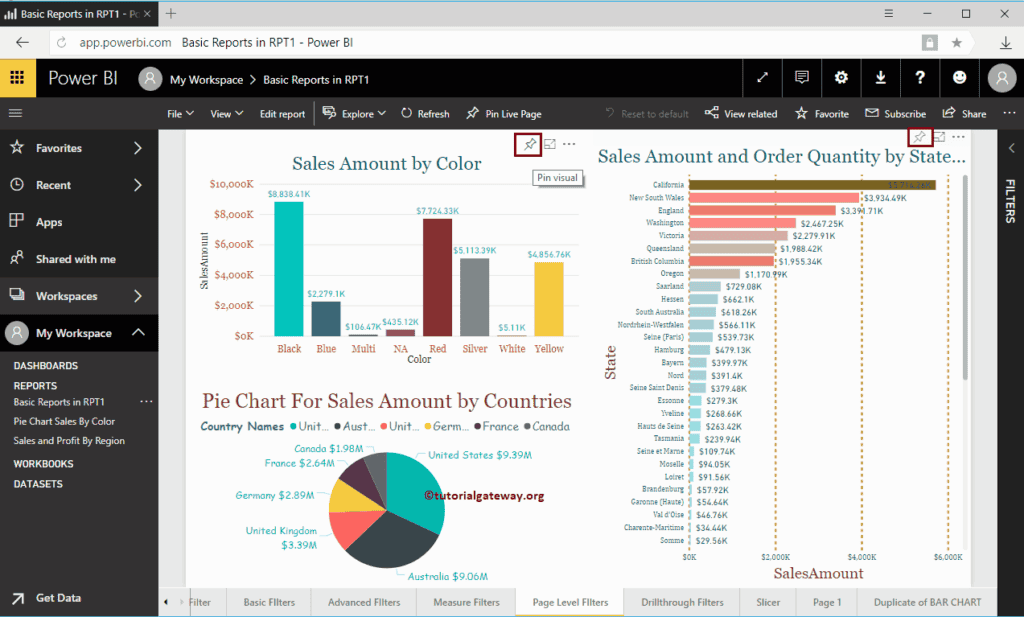
Task: Open Power BI settings gear
Action: tap(841, 77)
